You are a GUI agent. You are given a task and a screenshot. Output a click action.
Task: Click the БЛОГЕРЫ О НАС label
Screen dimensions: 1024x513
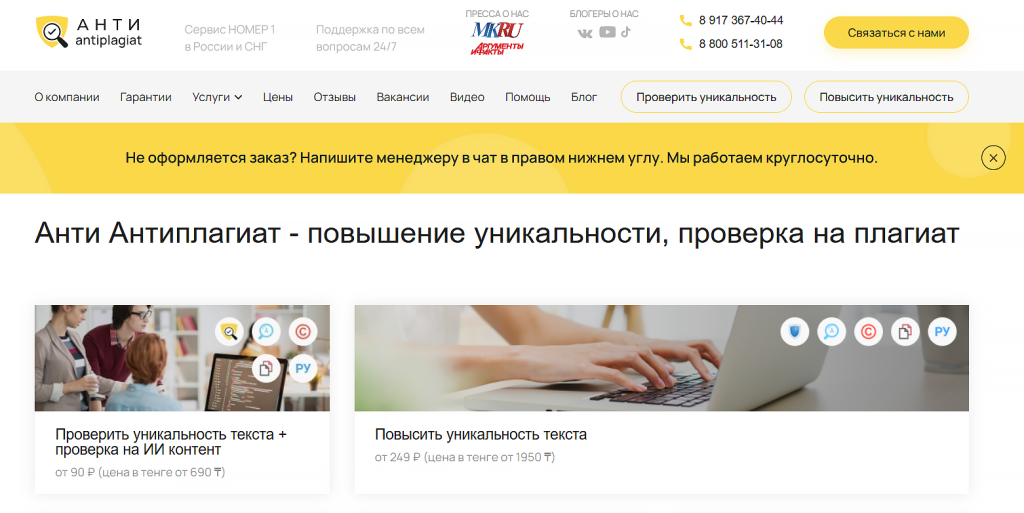[604, 14]
